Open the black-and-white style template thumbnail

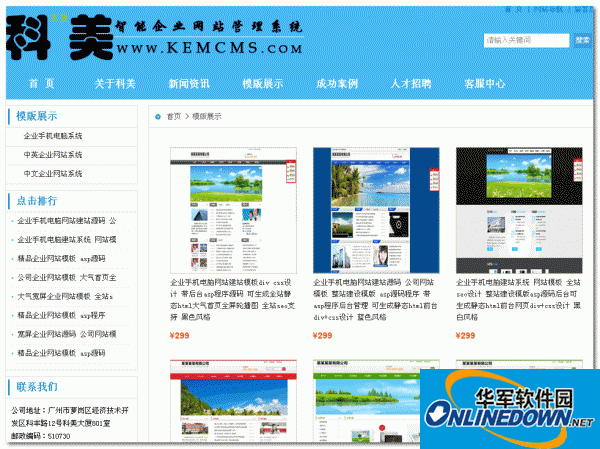coord(519,210)
